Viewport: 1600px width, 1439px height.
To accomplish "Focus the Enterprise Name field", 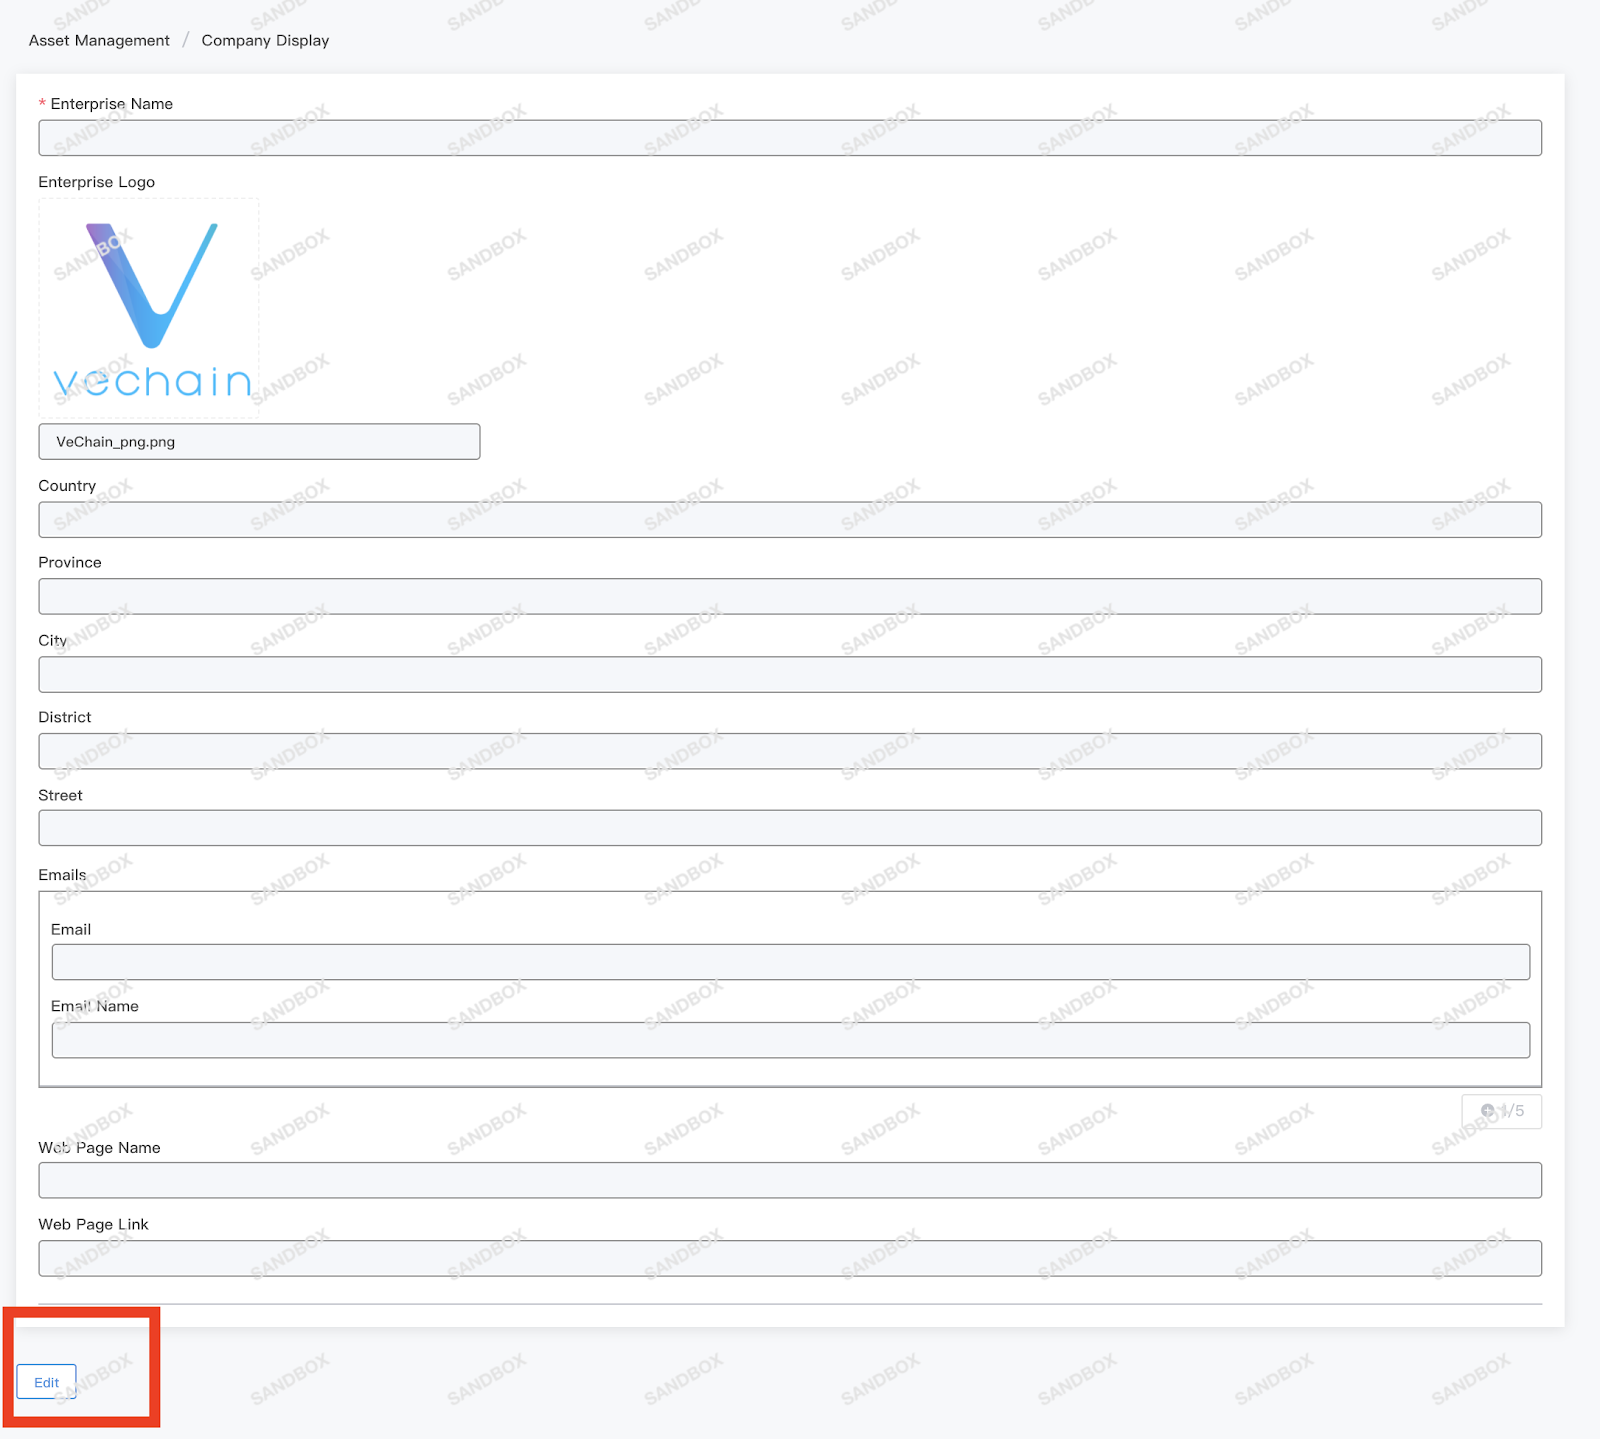I will pyautogui.click(x=790, y=138).
